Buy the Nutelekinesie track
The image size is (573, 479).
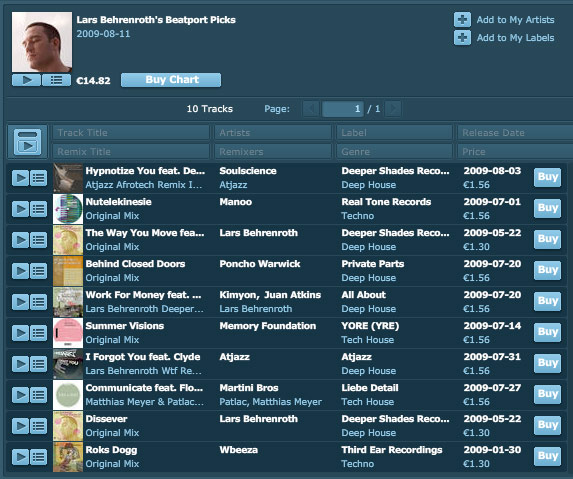pos(547,209)
